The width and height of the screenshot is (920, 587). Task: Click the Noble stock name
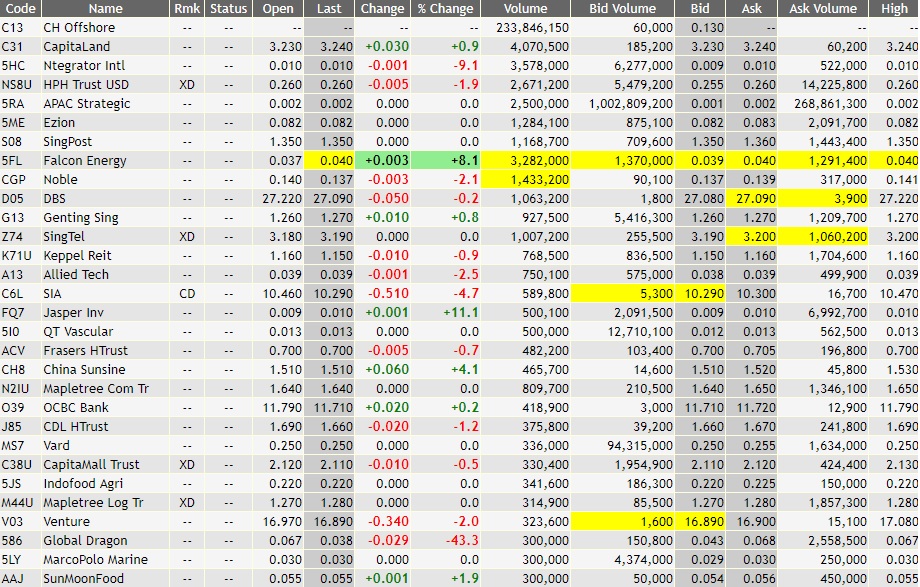60,180
